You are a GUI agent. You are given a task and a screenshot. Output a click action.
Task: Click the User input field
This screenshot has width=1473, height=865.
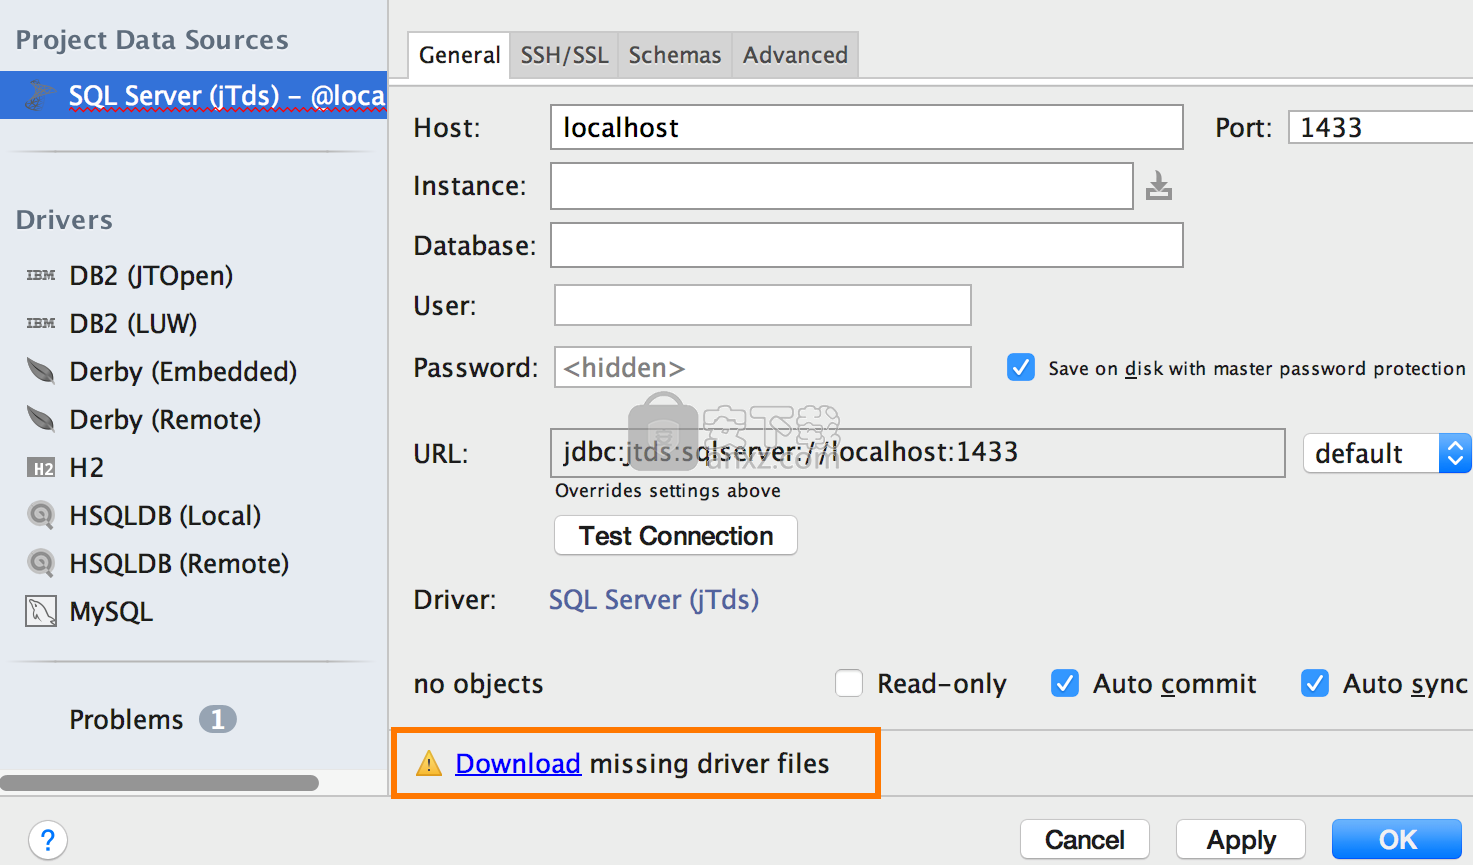763,305
